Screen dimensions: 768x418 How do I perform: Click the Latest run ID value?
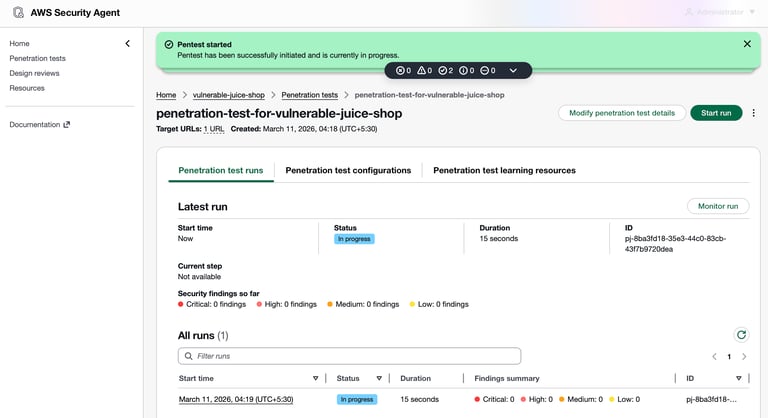(x=675, y=244)
